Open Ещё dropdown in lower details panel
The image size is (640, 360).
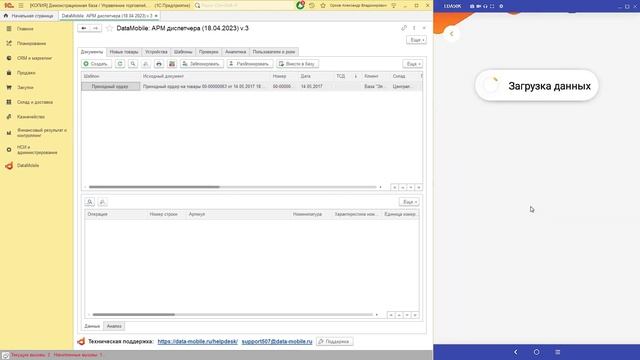(x=409, y=202)
